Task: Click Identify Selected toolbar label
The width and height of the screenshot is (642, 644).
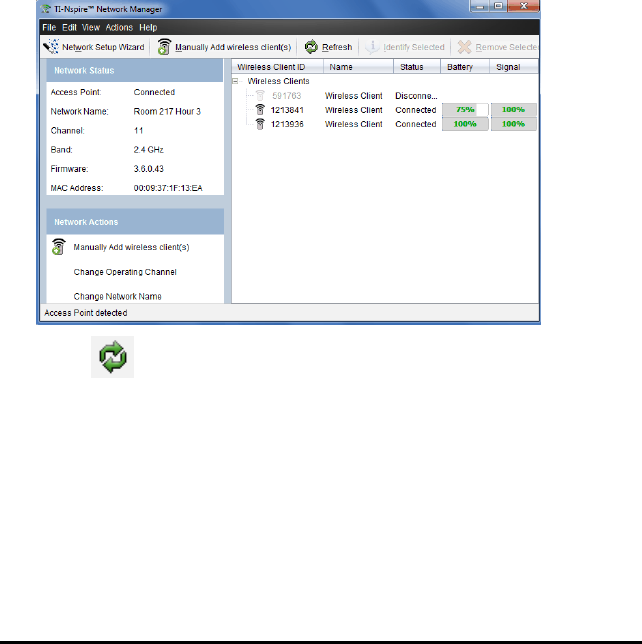Action: point(414,47)
